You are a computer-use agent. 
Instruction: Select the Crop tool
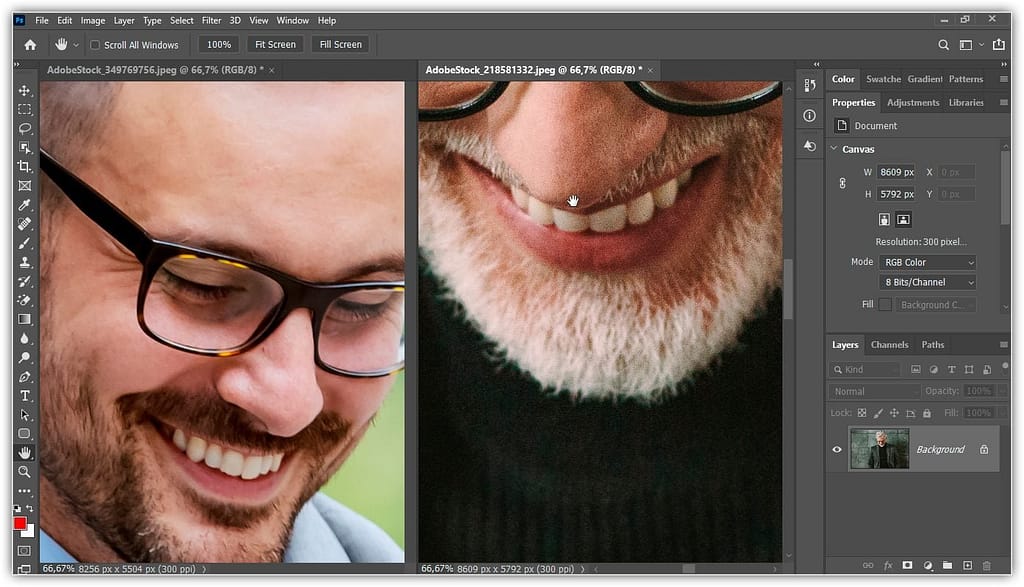pos(25,166)
